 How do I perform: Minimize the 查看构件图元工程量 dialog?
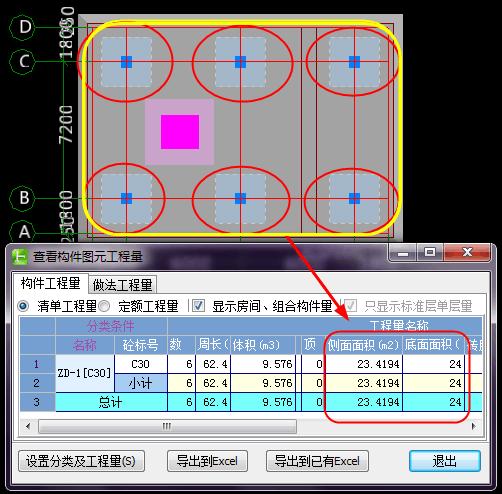point(403,253)
